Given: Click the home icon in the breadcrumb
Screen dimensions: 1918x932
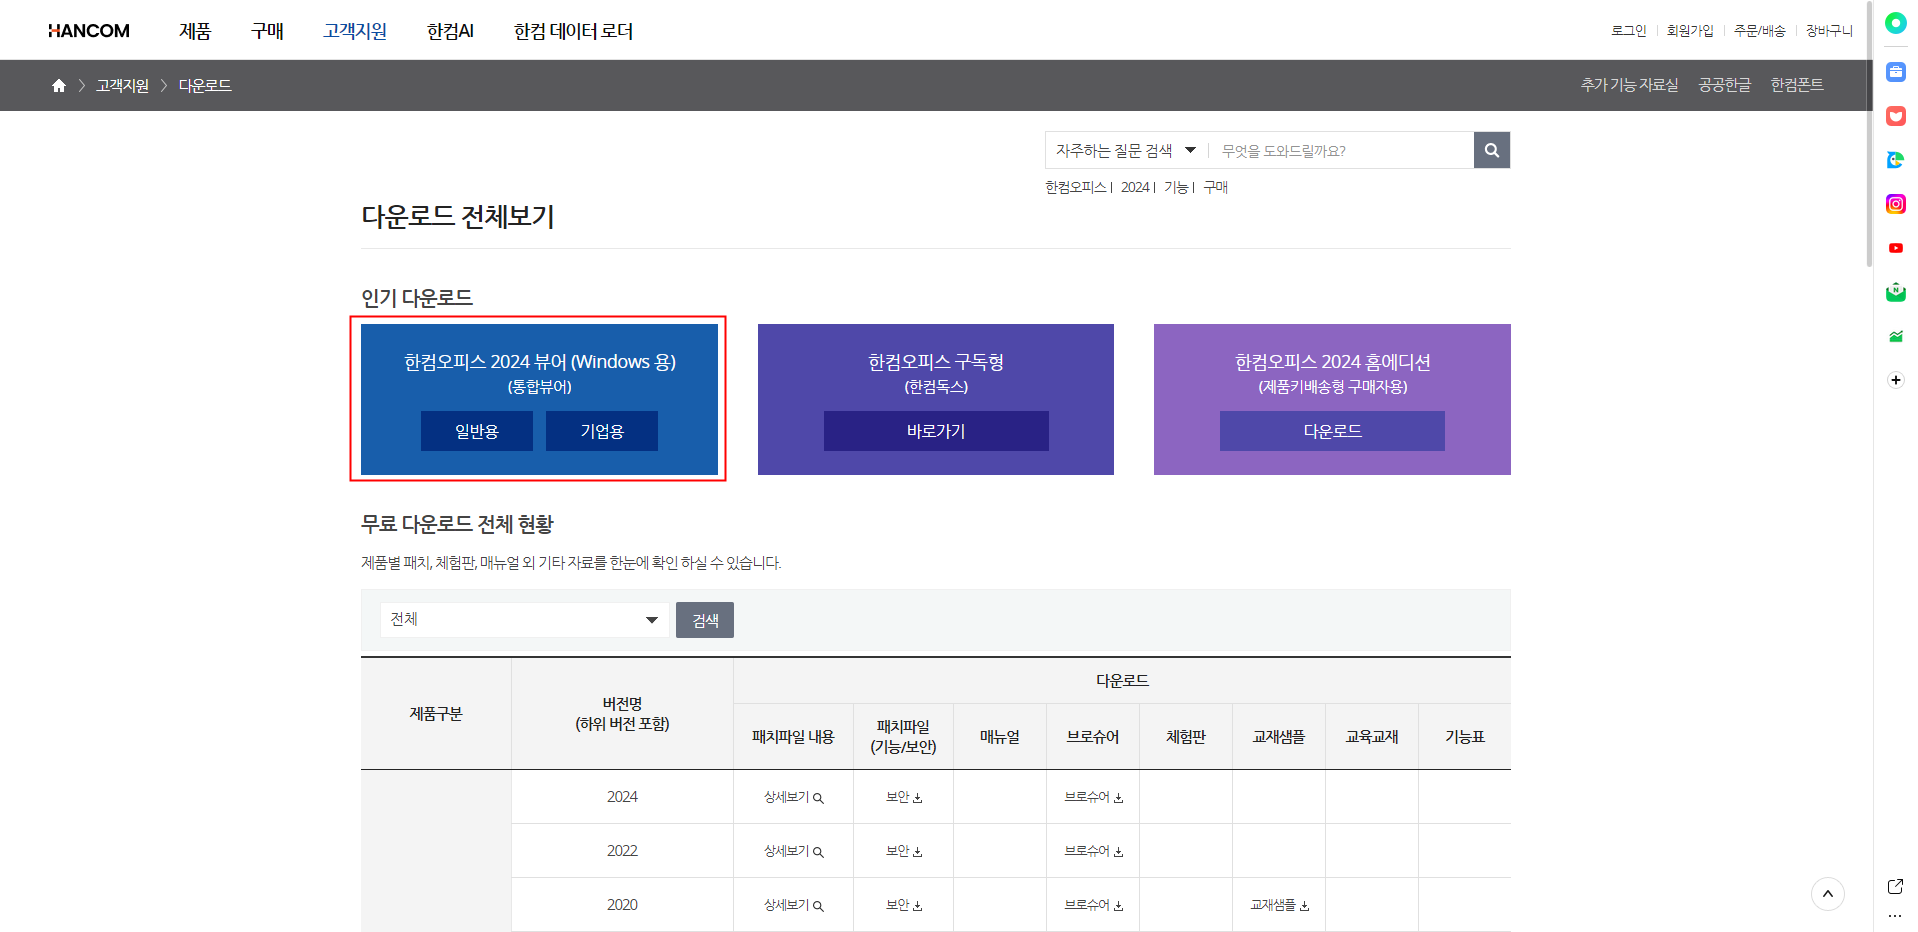Looking at the screenshot, I should (59, 86).
